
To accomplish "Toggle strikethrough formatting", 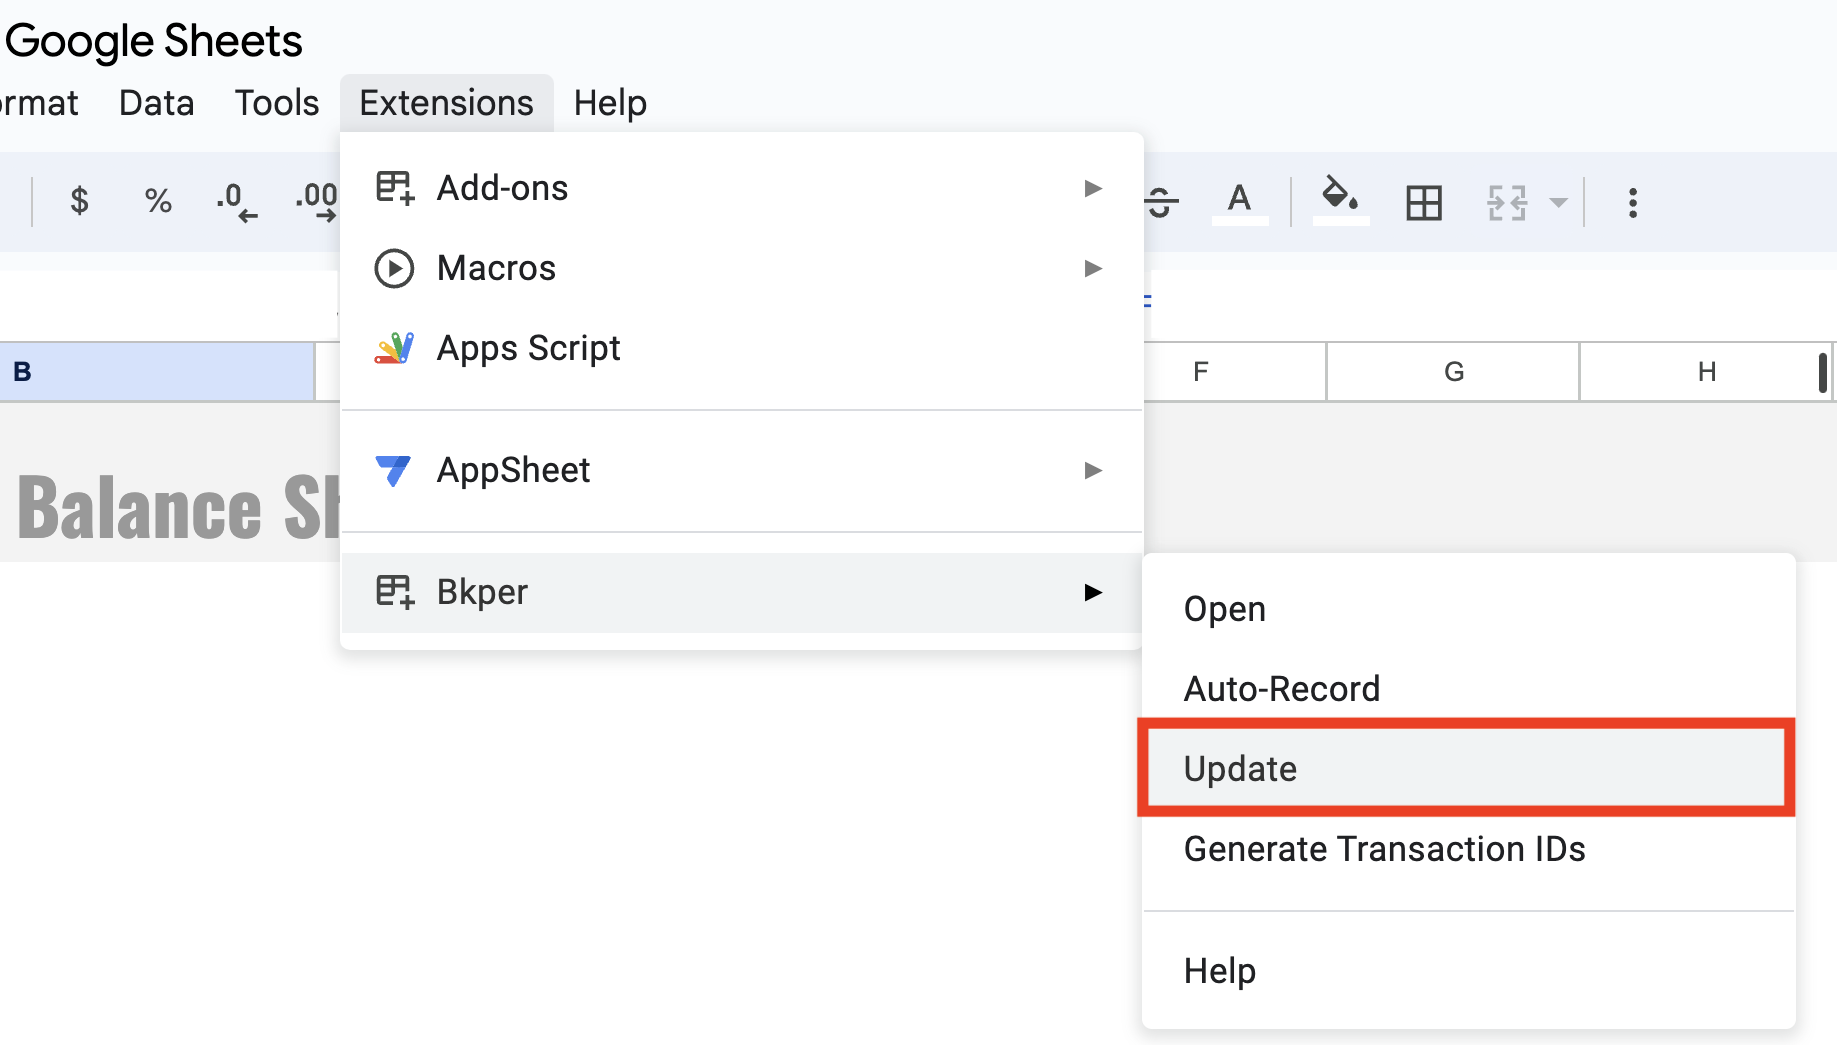I will (1160, 201).
